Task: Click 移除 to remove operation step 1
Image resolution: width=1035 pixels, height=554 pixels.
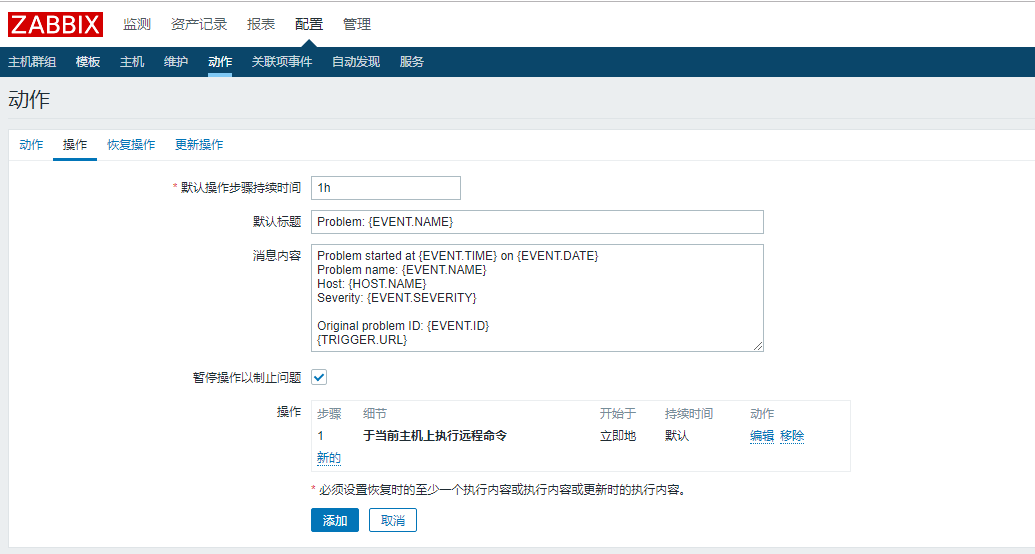Action: click(x=792, y=436)
